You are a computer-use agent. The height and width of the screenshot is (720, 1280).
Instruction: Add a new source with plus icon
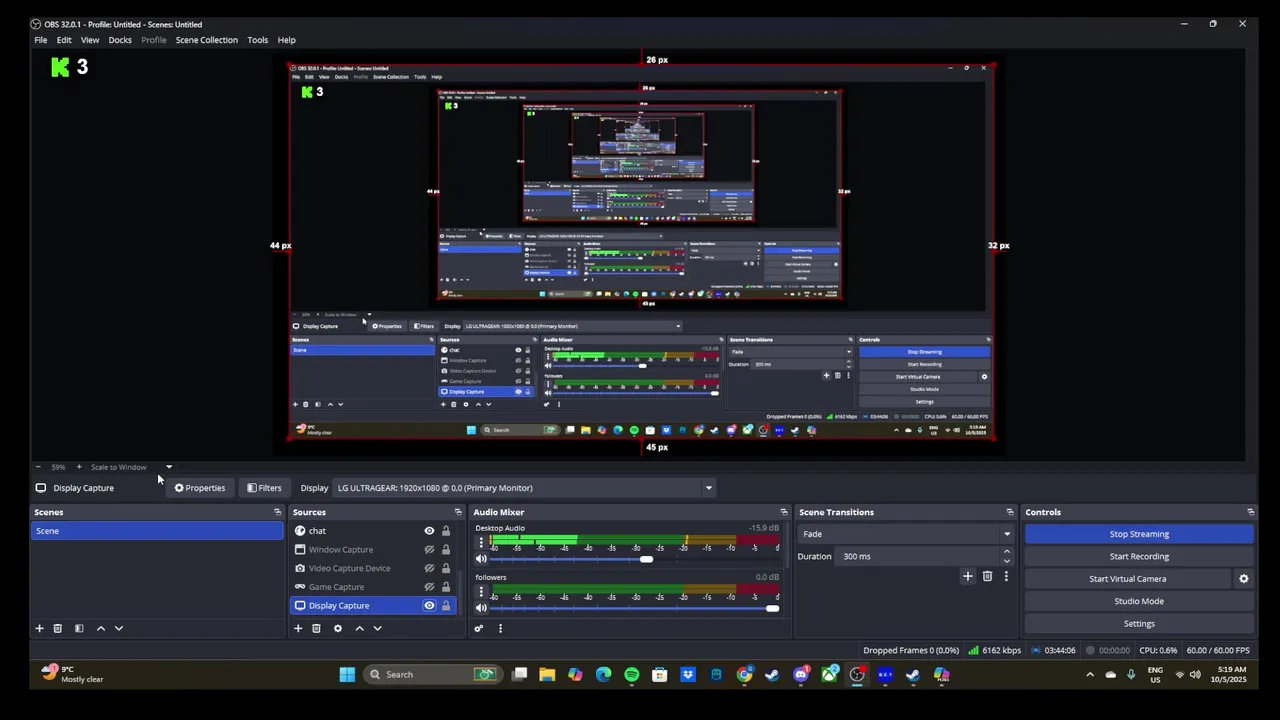click(298, 628)
